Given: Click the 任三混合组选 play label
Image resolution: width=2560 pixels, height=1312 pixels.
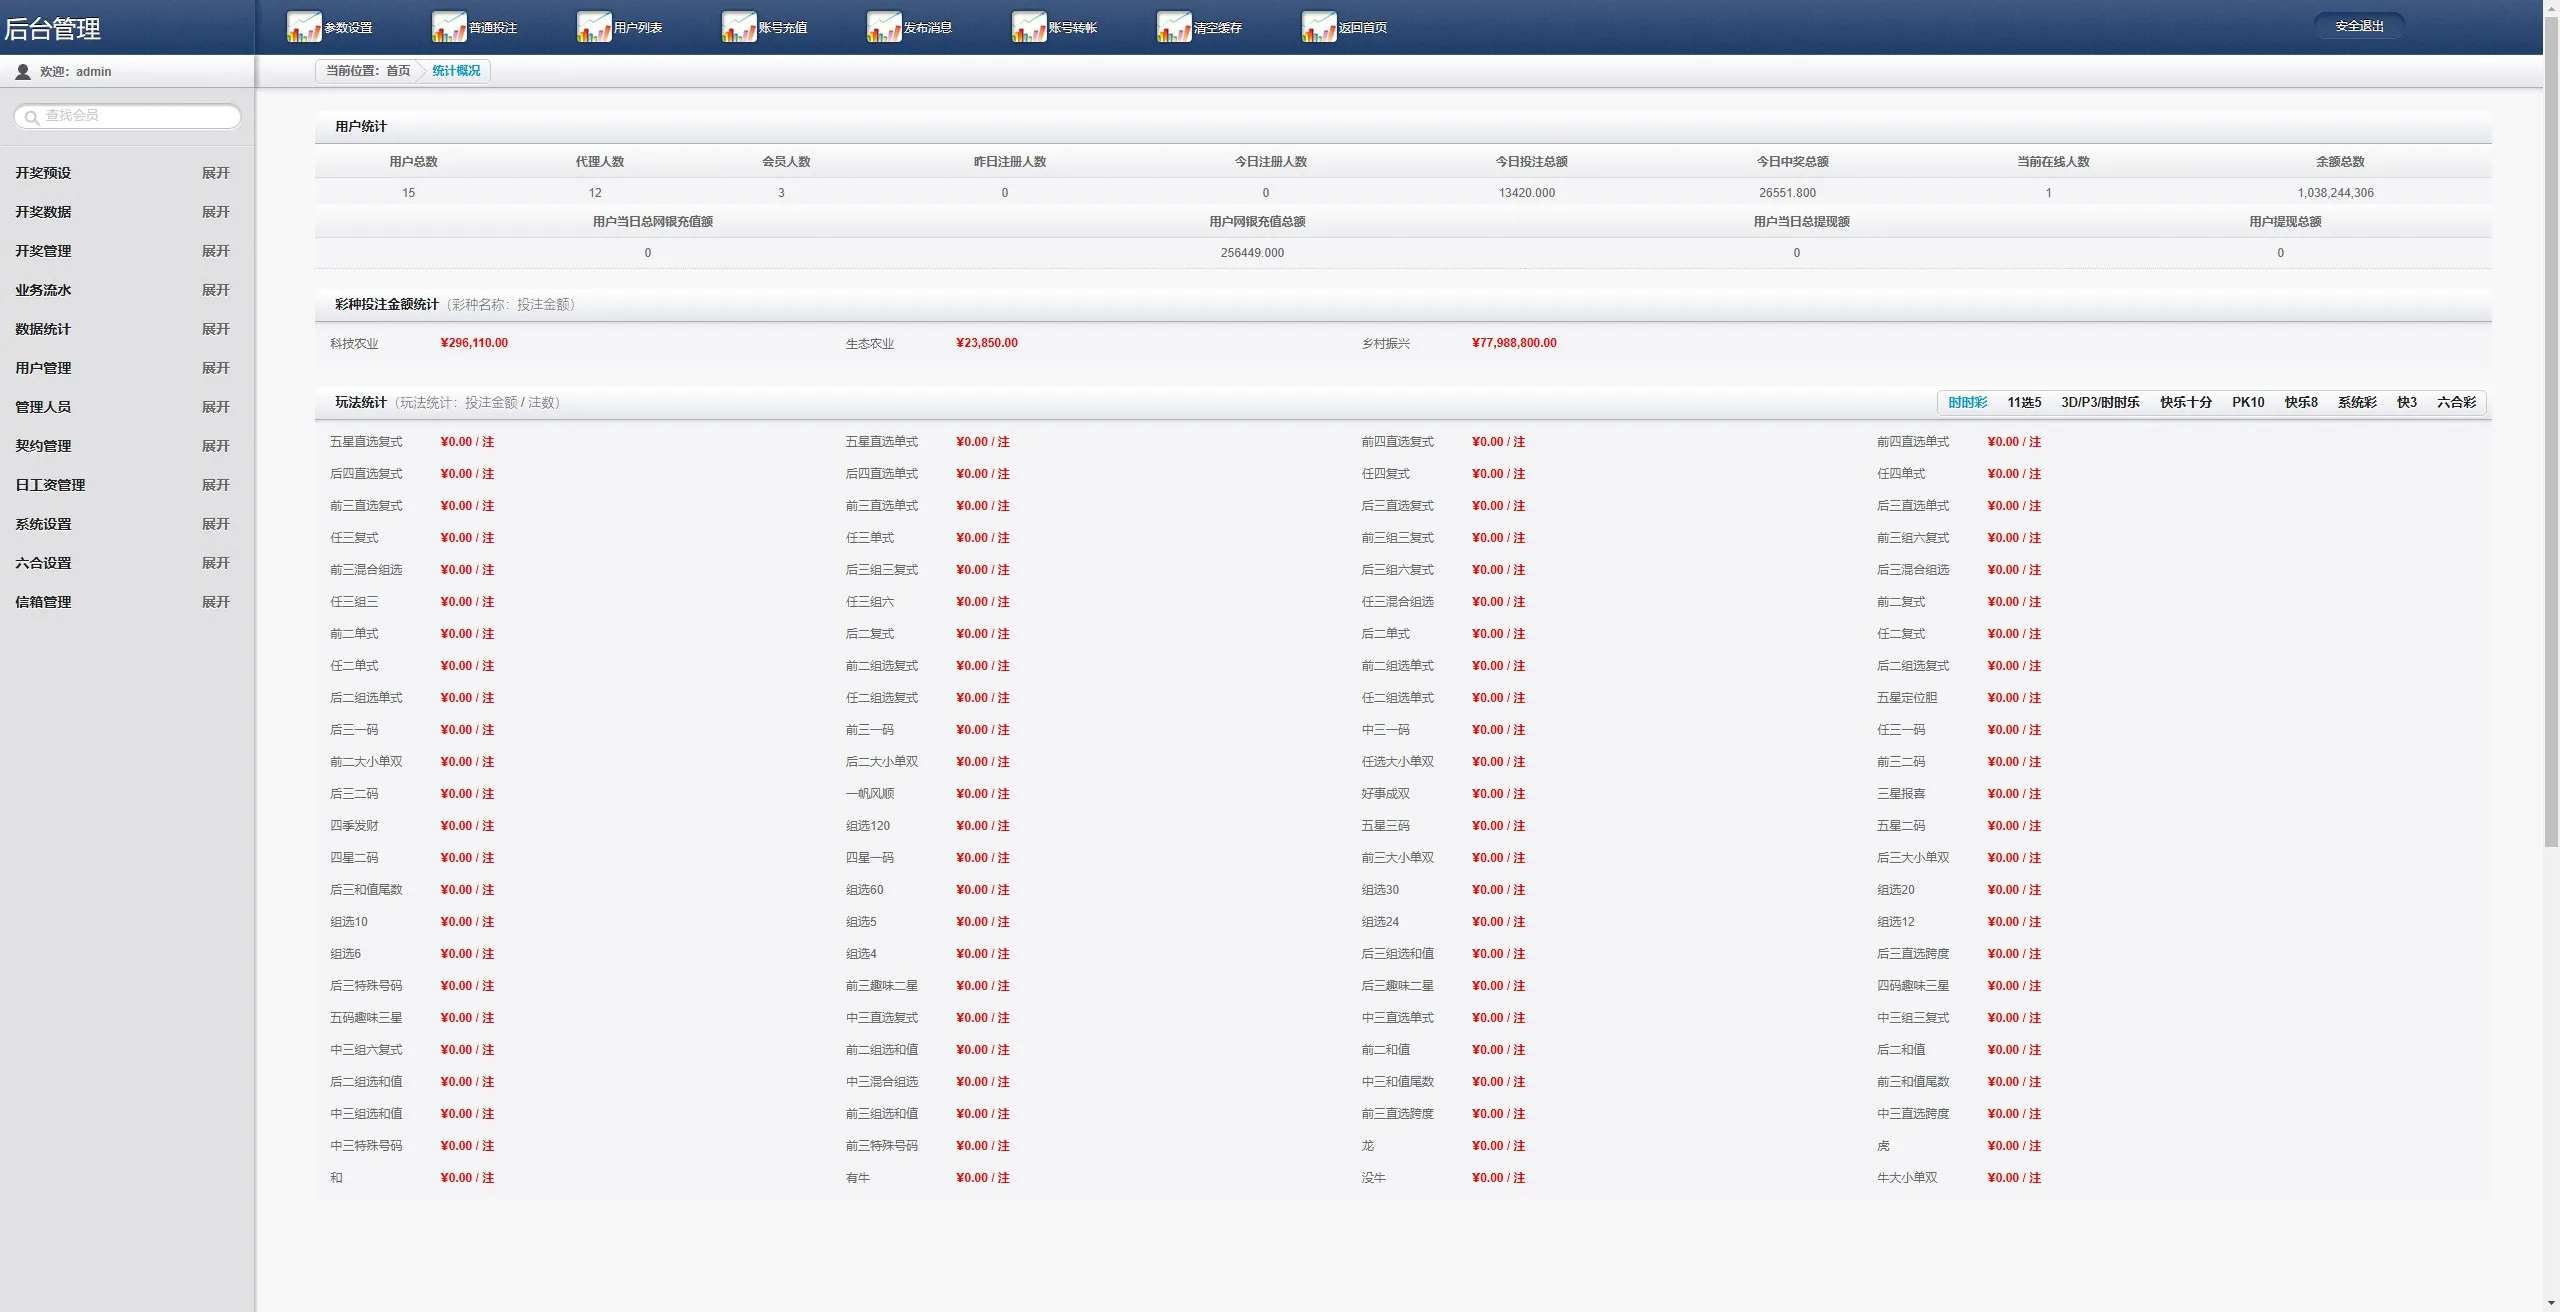Looking at the screenshot, I should 1397,602.
